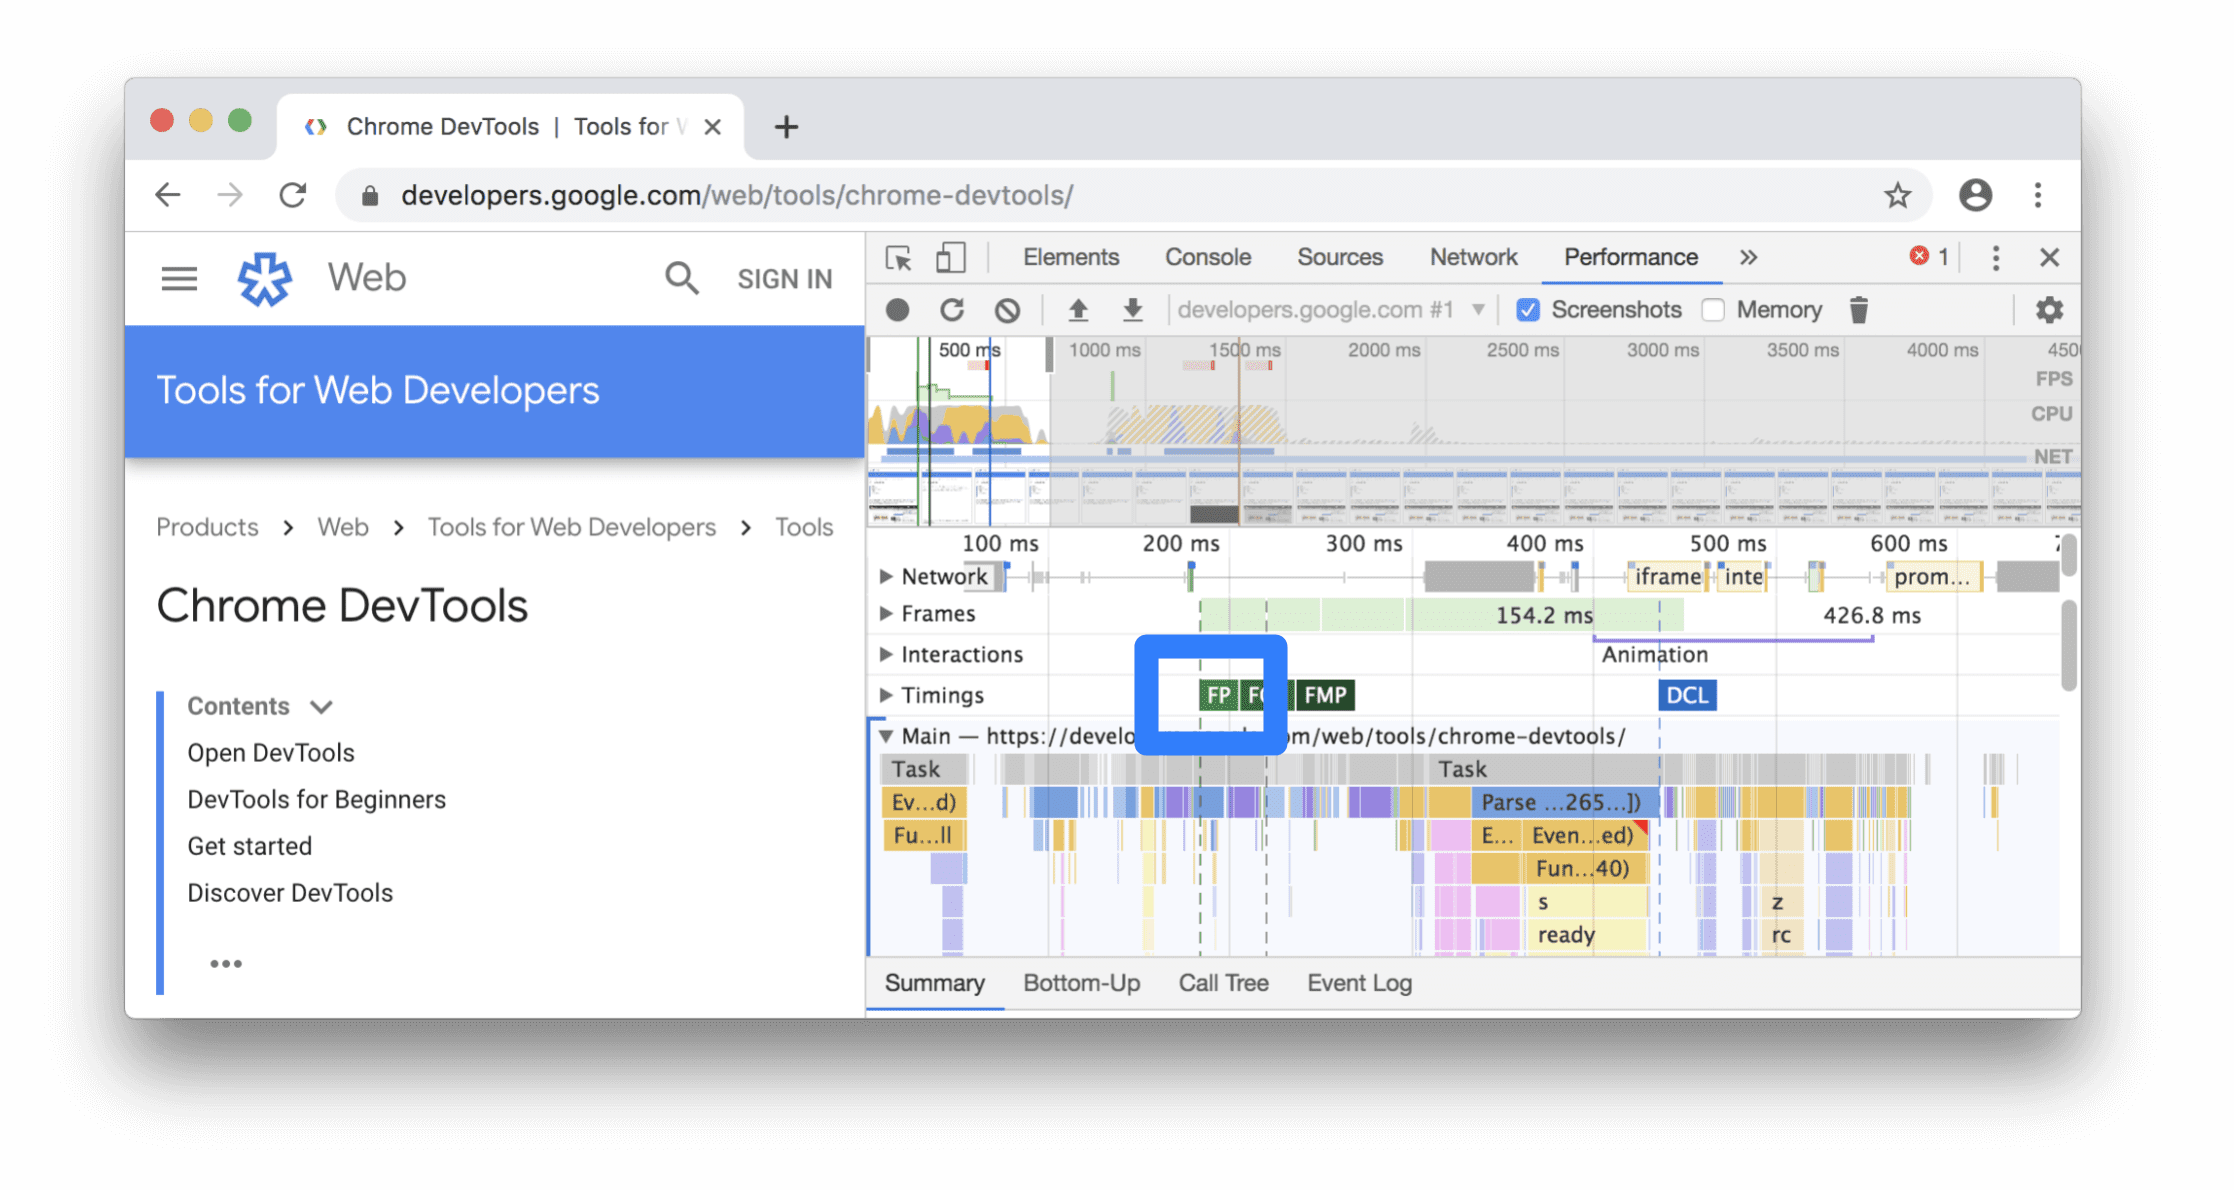Click the reload and profile icon

pos(952,309)
